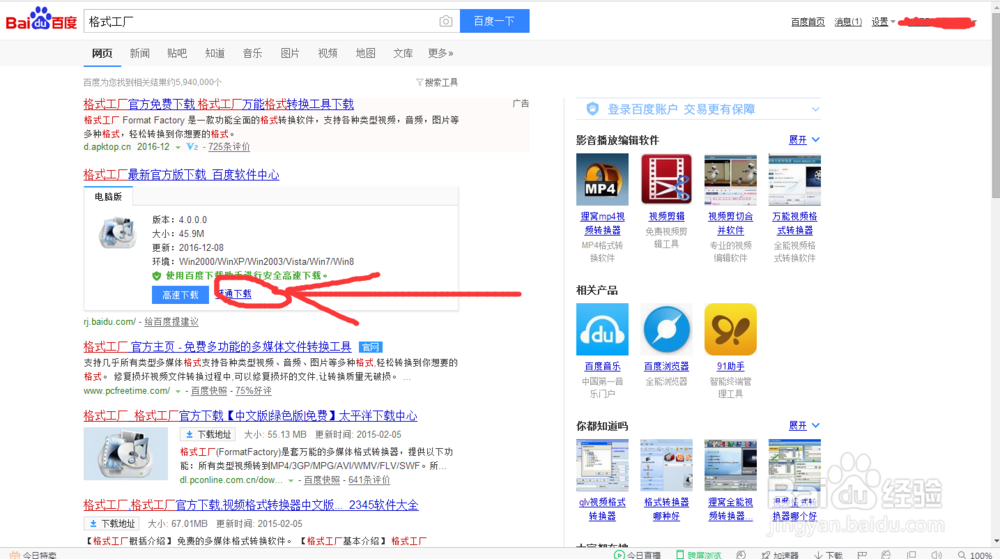
Task: Open the 75%好评 link
Action: tap(253, 391)
